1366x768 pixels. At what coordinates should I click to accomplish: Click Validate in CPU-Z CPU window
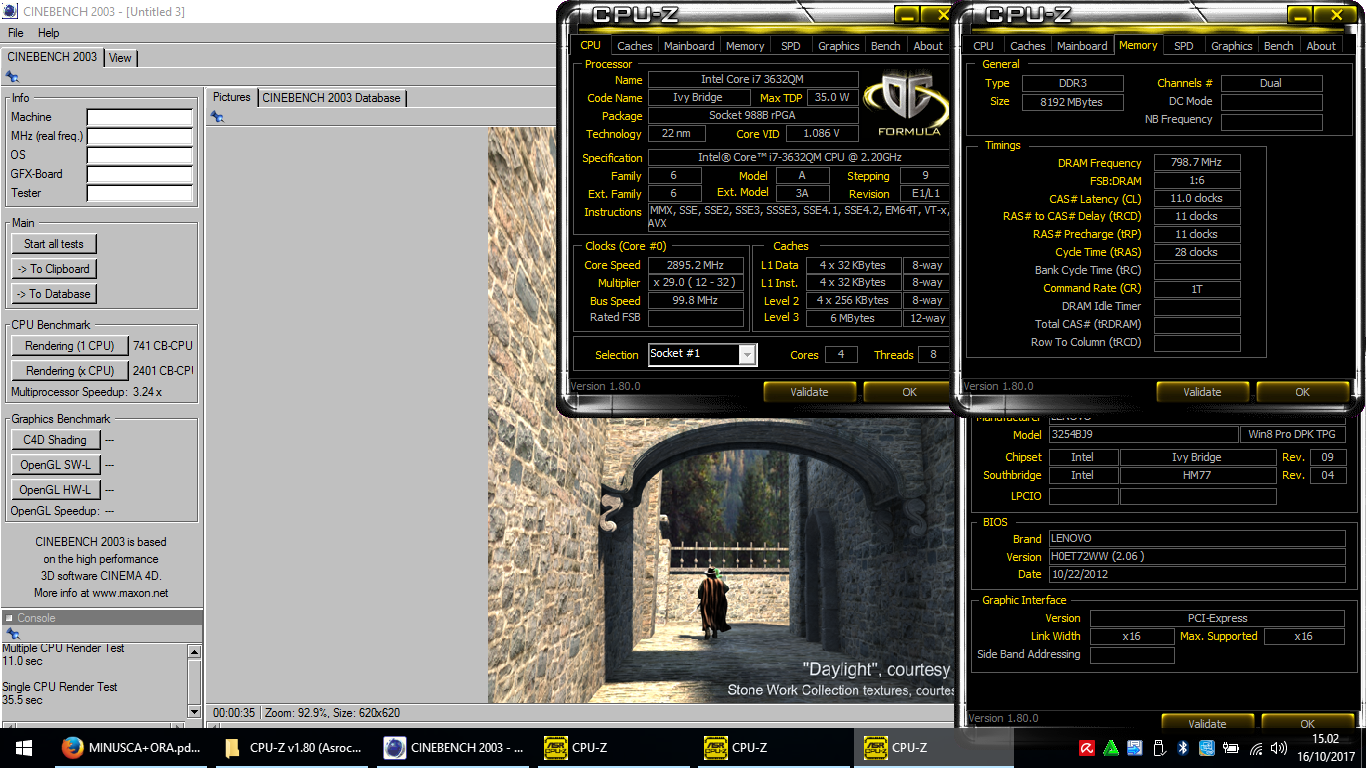(x=809, y=392)
